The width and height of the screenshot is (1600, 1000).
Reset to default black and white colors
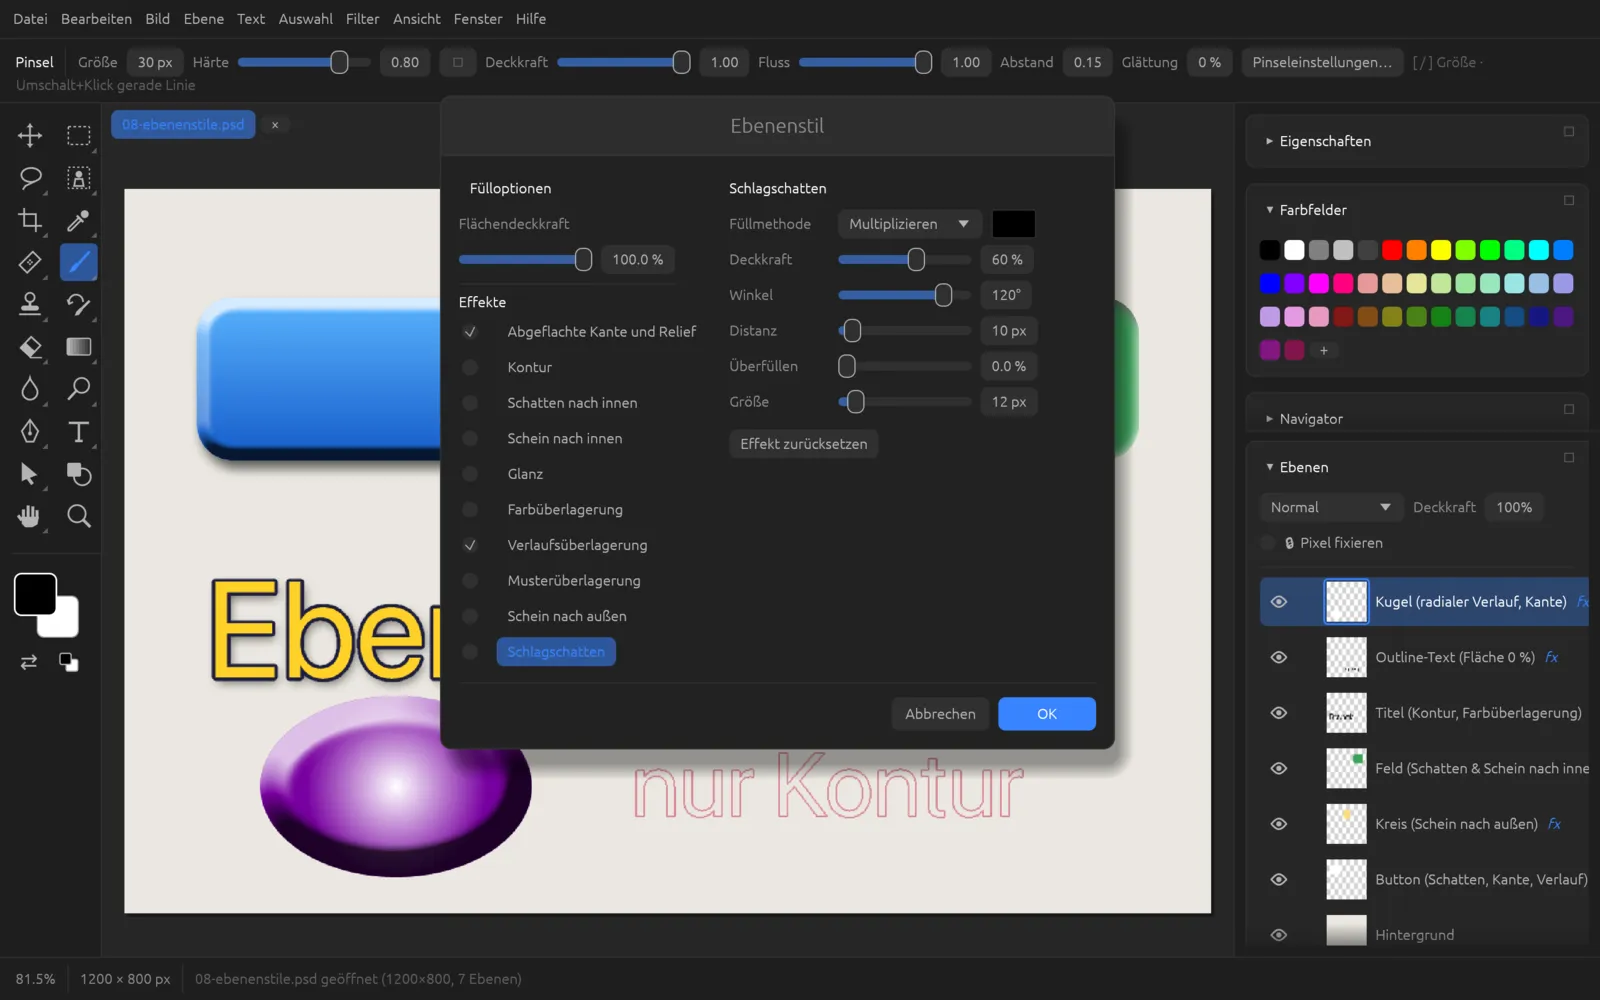[68, 662]
